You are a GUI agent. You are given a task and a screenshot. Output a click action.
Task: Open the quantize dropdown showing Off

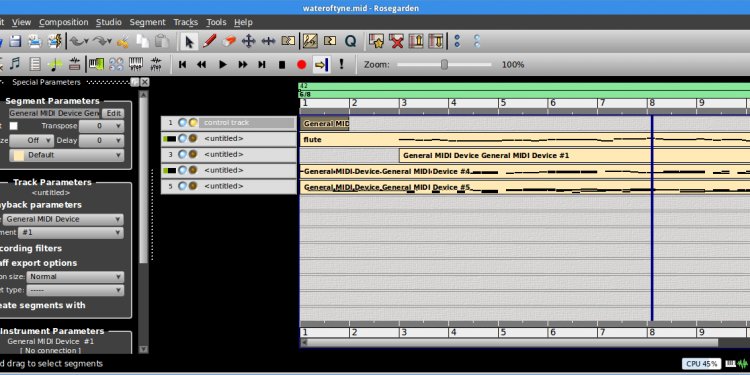click(x=32, y=141)
